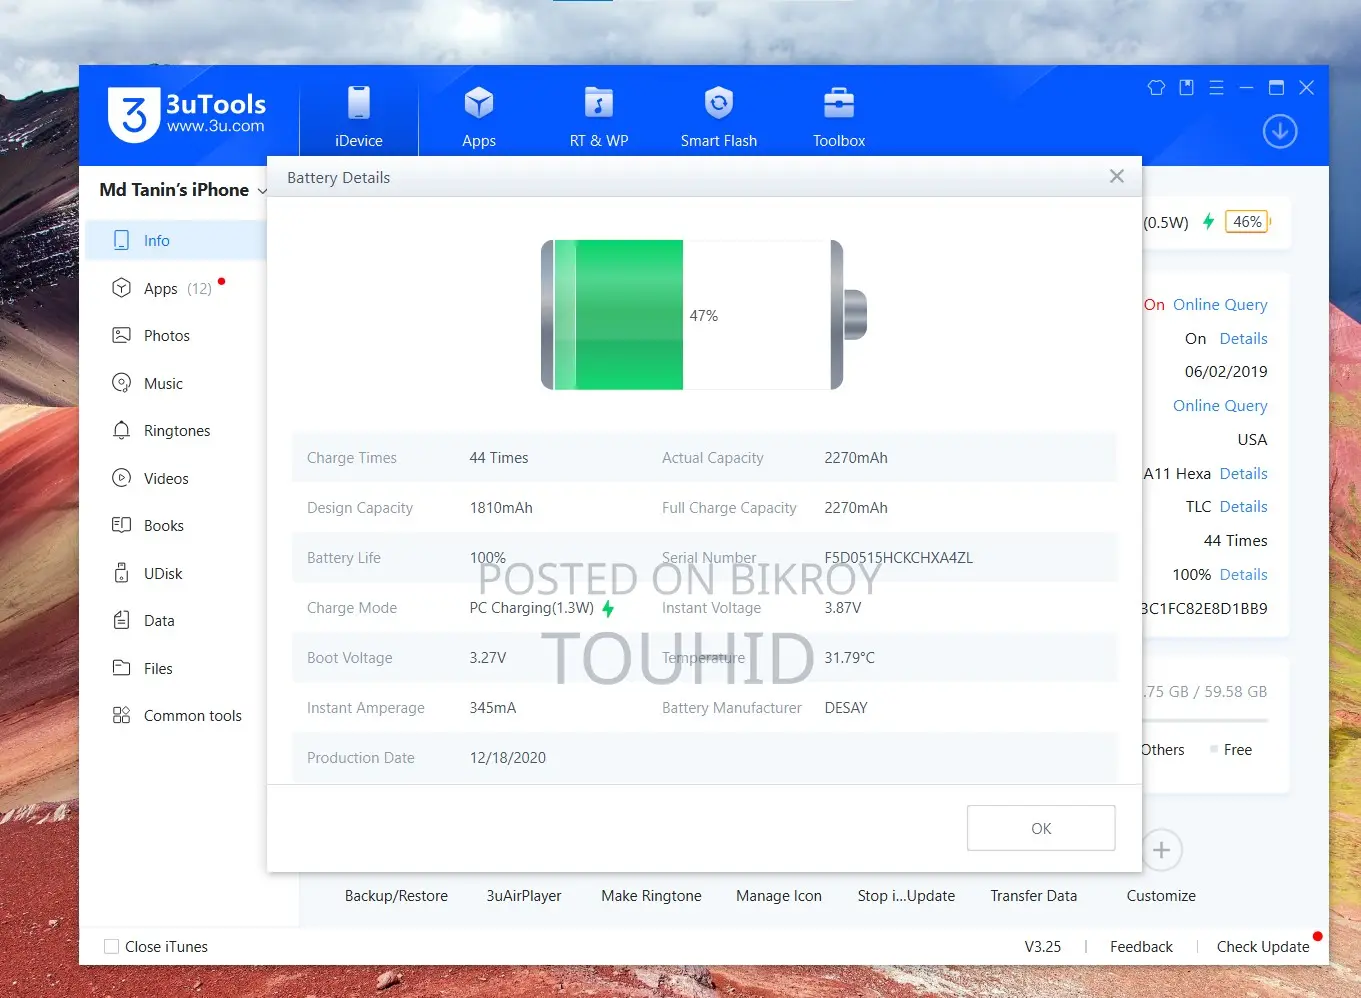Open the Toolbox tab
Image resolution: width=1361 pixels, height=998 pixels.
[x=839, y=117]
